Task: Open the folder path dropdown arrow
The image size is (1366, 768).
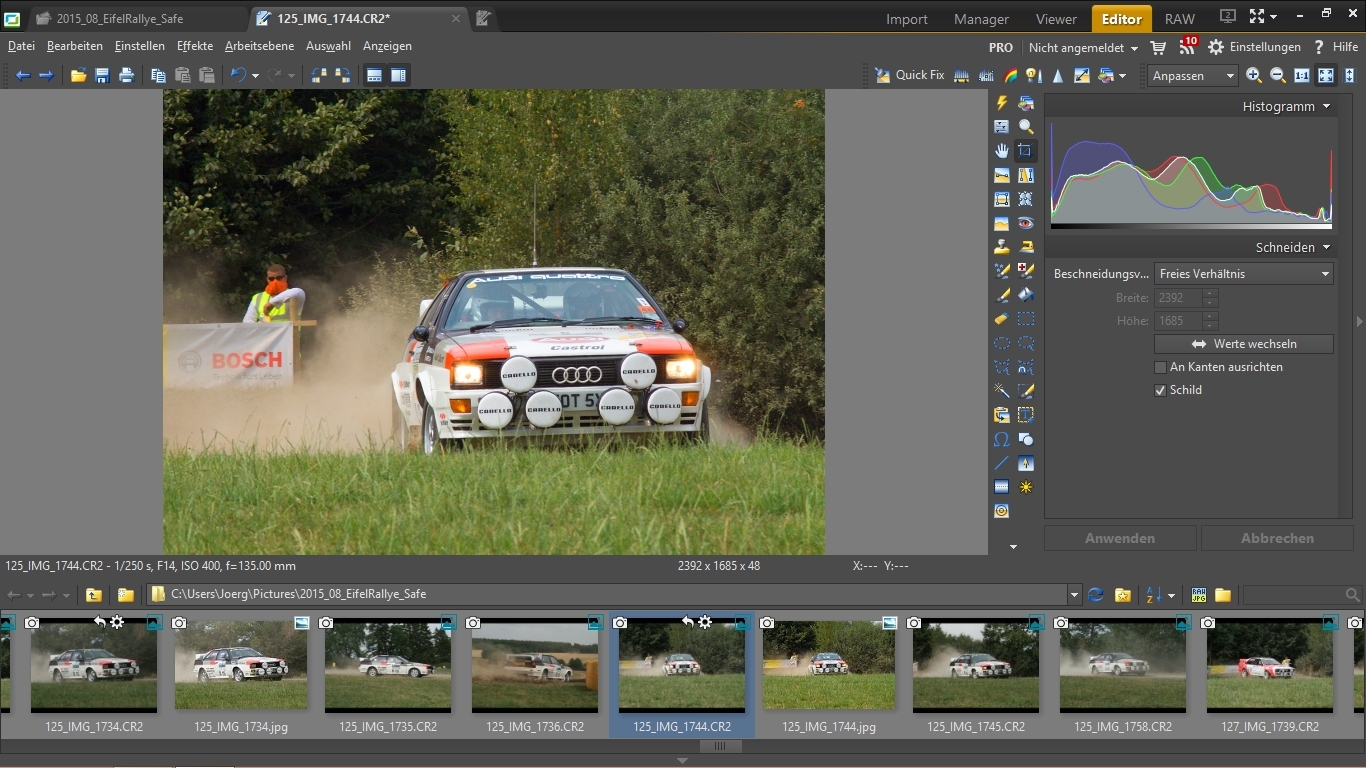Action: (1074, 594)
